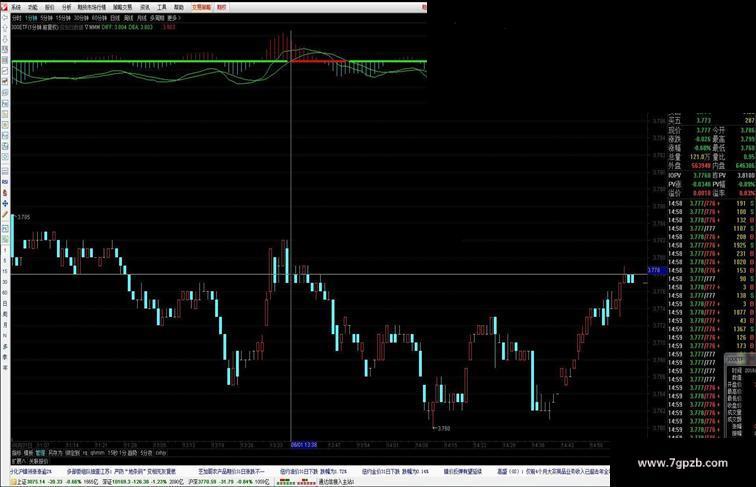756x487 pixels.
Task: Click sidebar shortcut labeled 15
Action: [x=5, y=271]
